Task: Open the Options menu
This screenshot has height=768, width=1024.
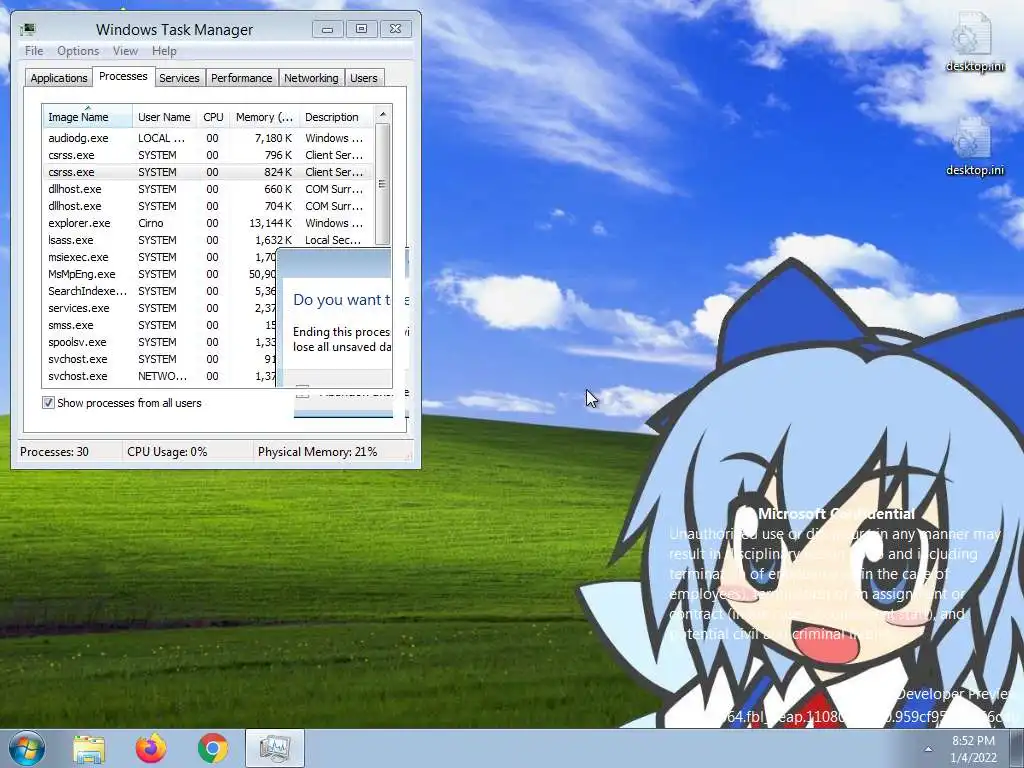Action: 78,51
